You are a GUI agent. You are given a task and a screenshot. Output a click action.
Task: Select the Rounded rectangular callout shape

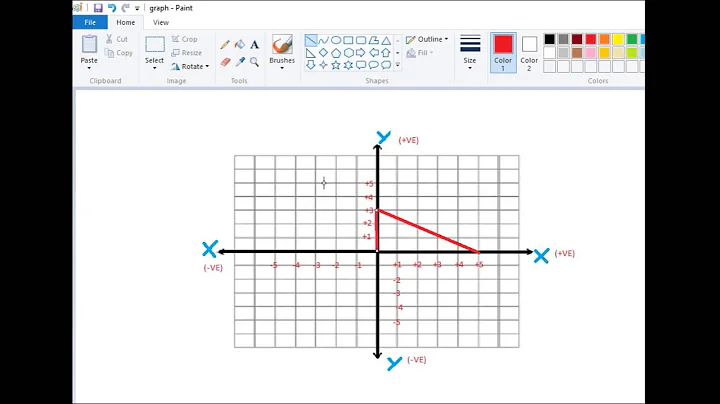[x=361, y=65]
